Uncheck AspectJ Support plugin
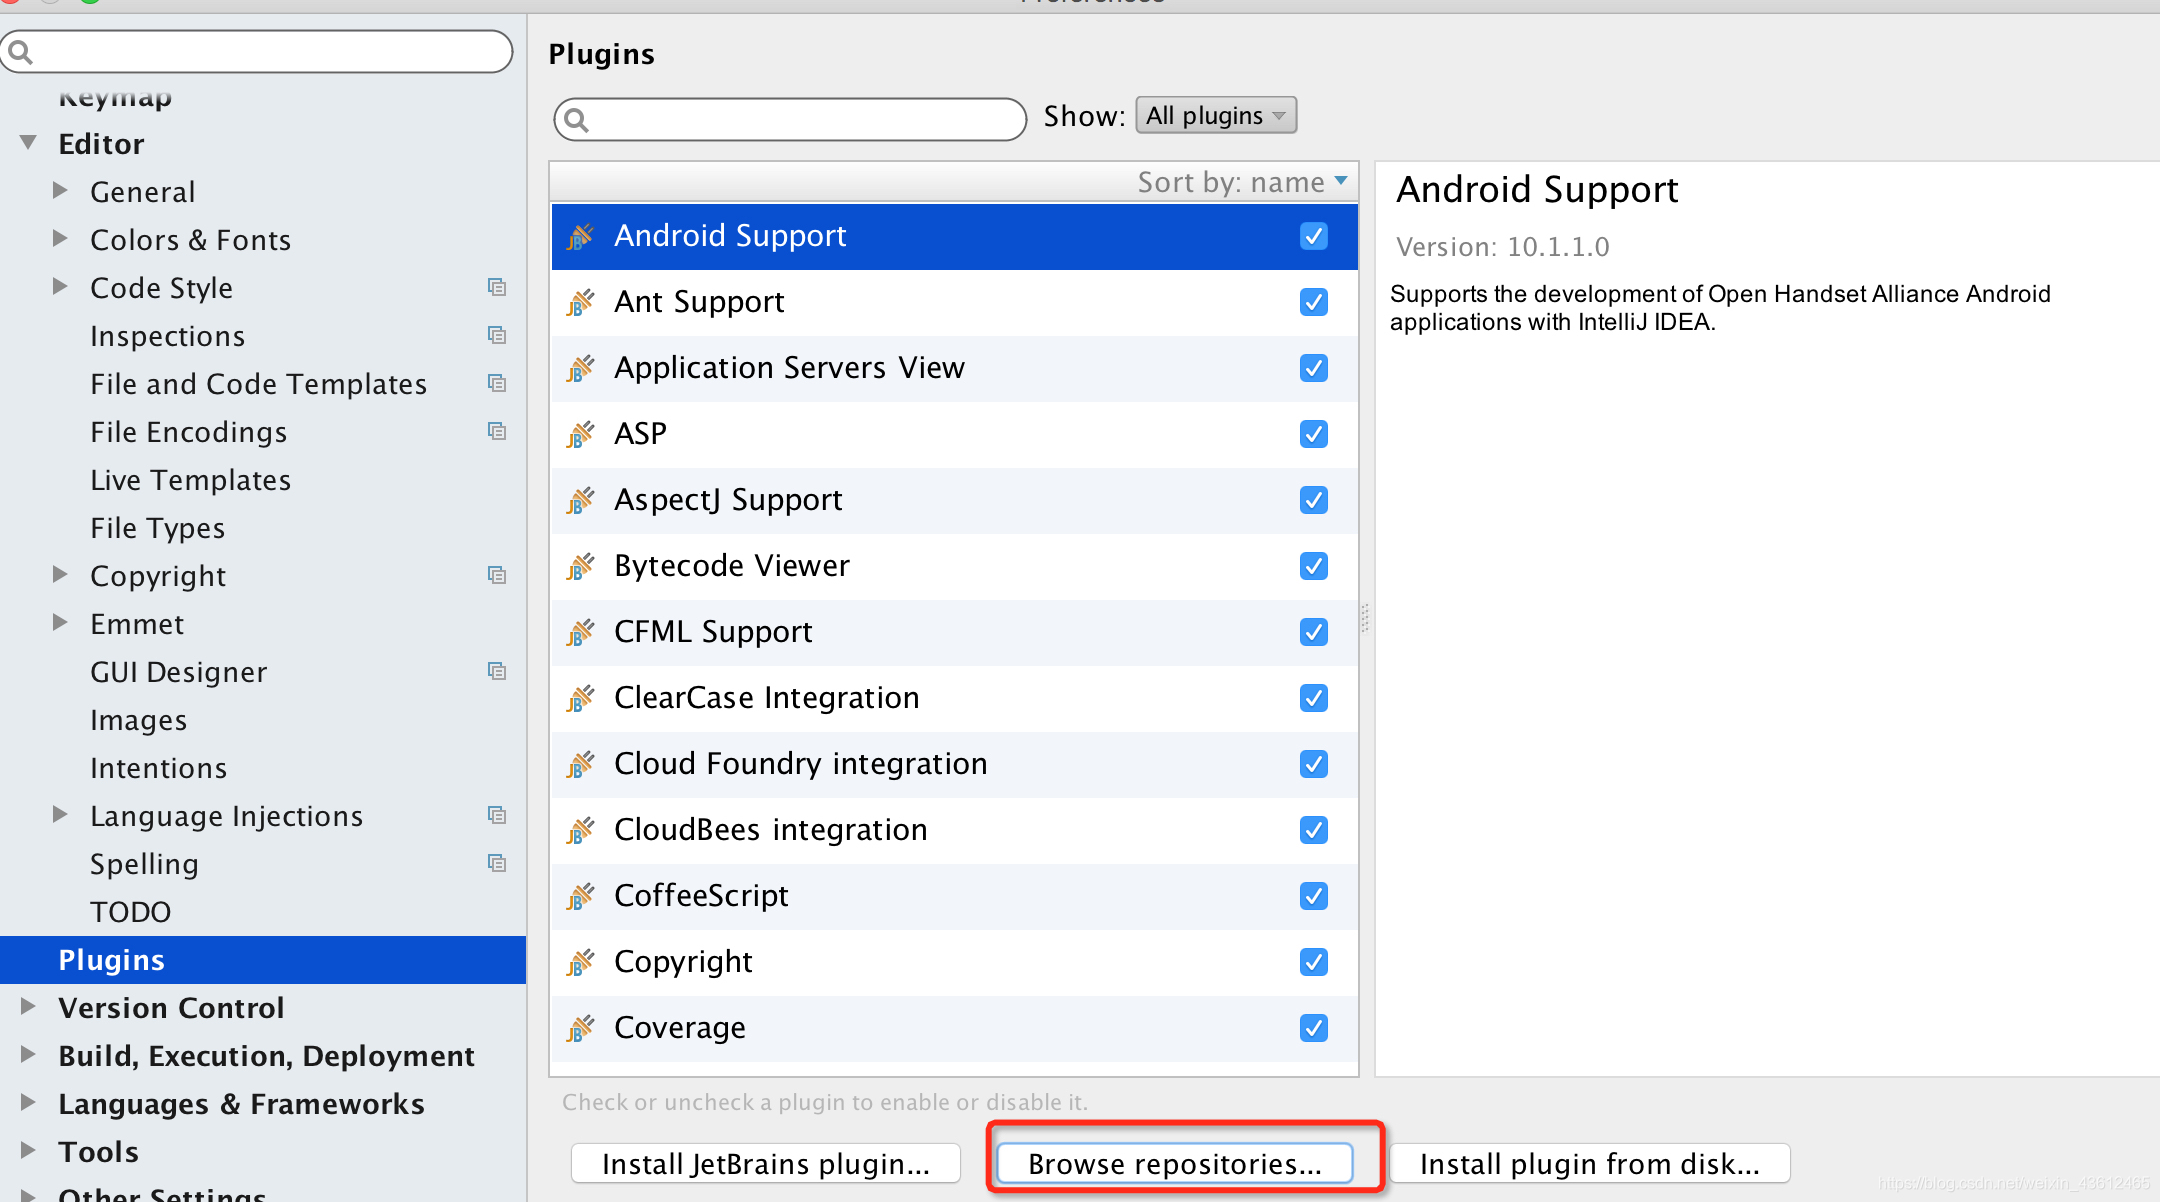 1314,500
